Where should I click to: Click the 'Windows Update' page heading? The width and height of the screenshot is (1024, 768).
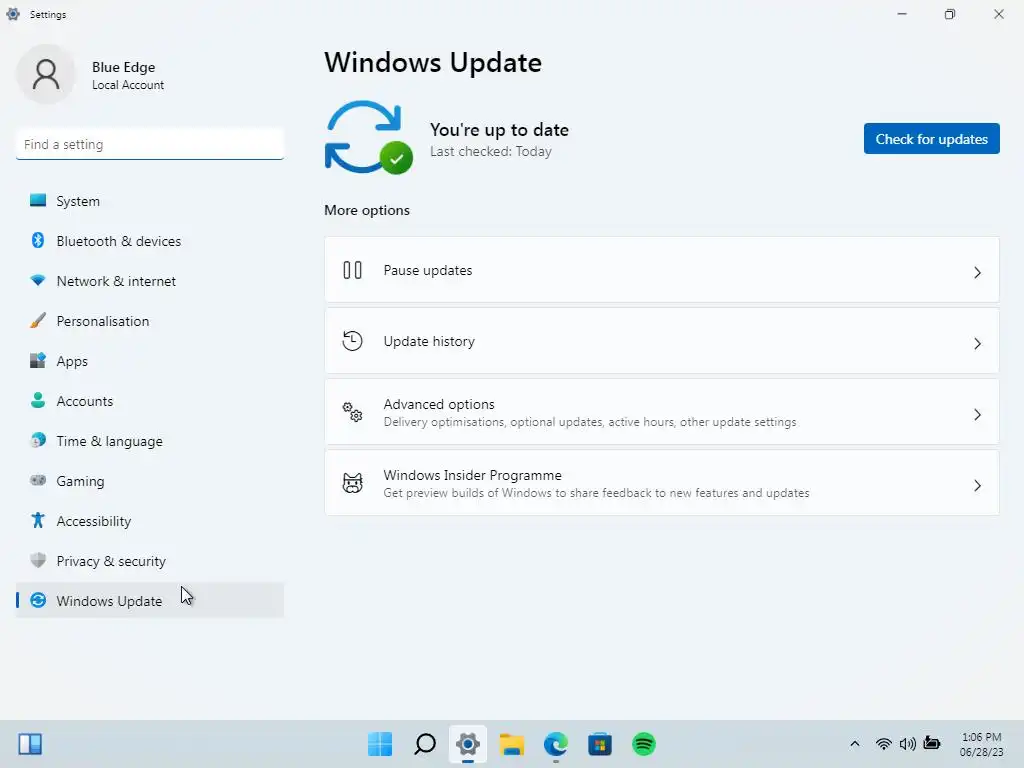click(x=433, y=62)
